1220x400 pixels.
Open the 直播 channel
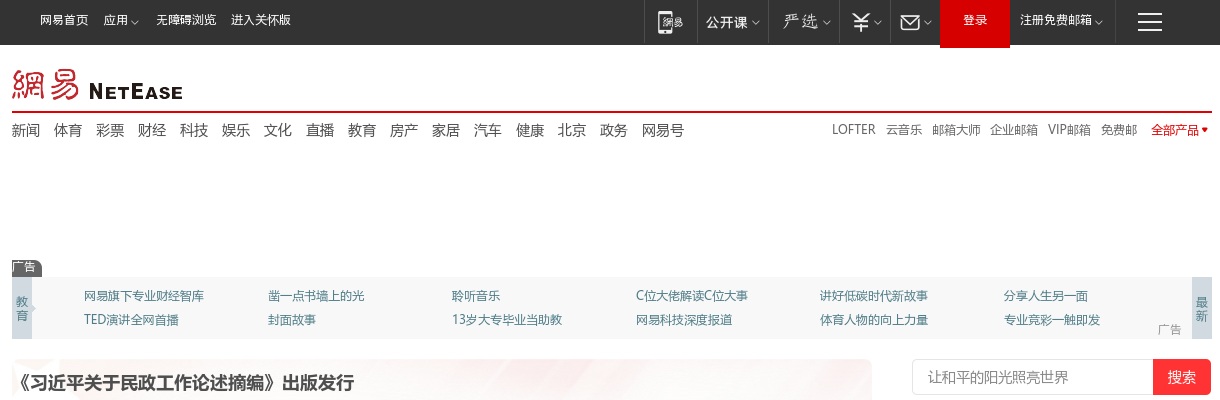[x=320, y=130]
